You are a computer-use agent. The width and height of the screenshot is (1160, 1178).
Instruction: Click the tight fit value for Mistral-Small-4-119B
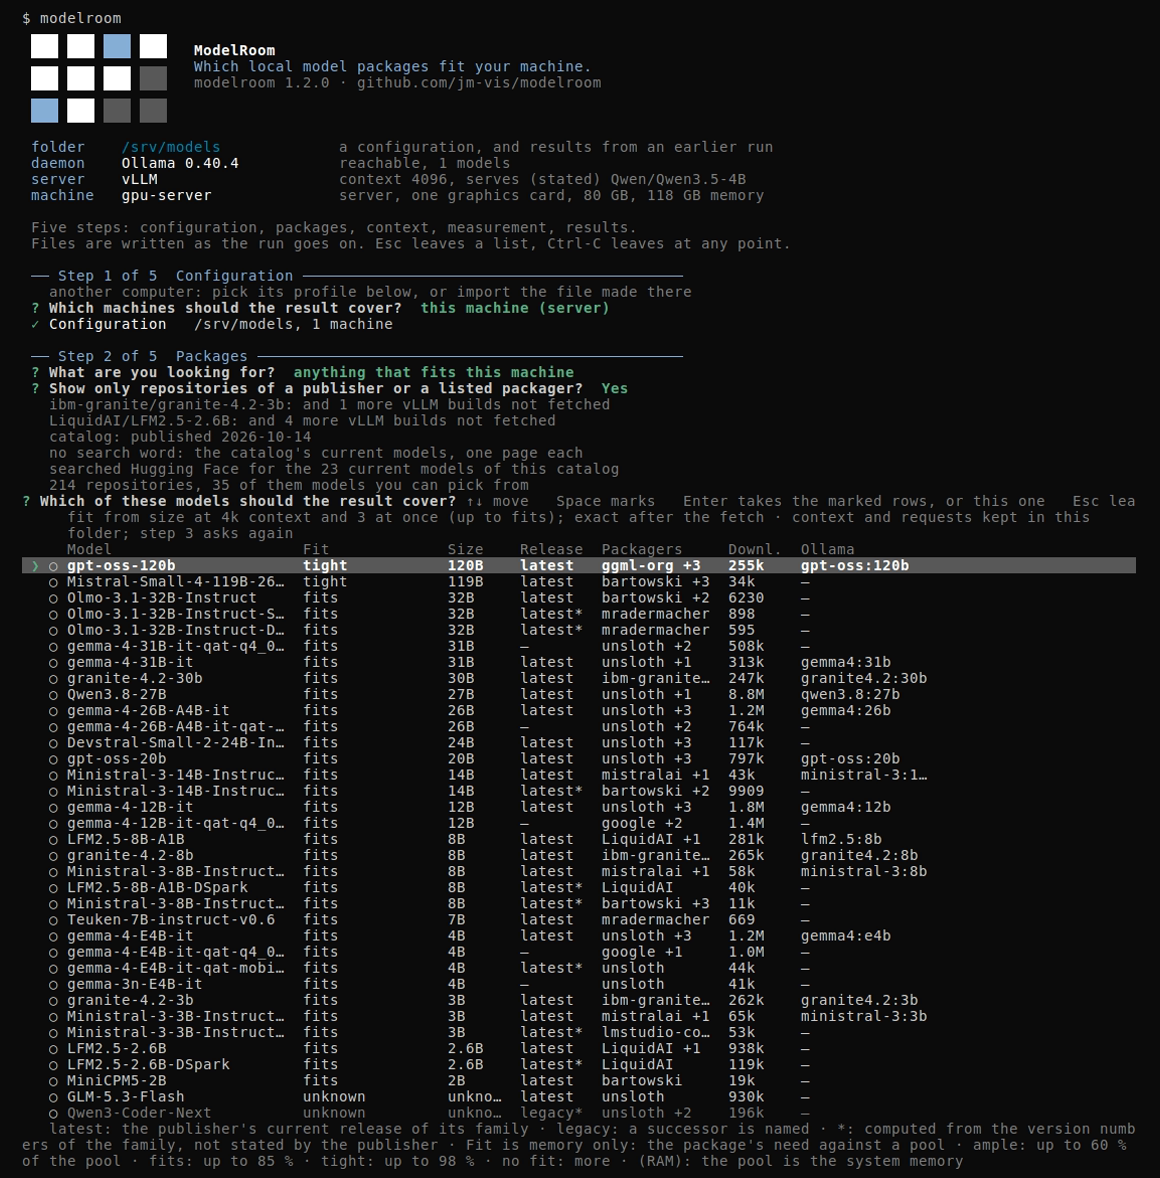pos(325,581)
